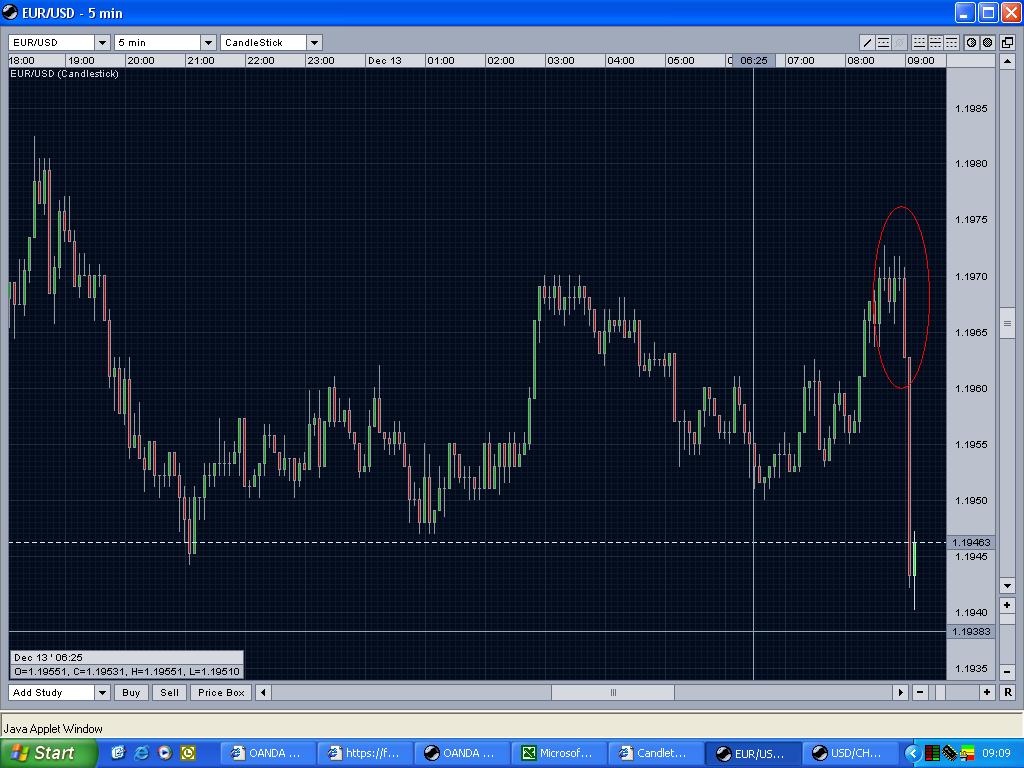Detach the chart into a separate window
The width and height of the screenshot is (1024, 768).
tap(1008, 42)
